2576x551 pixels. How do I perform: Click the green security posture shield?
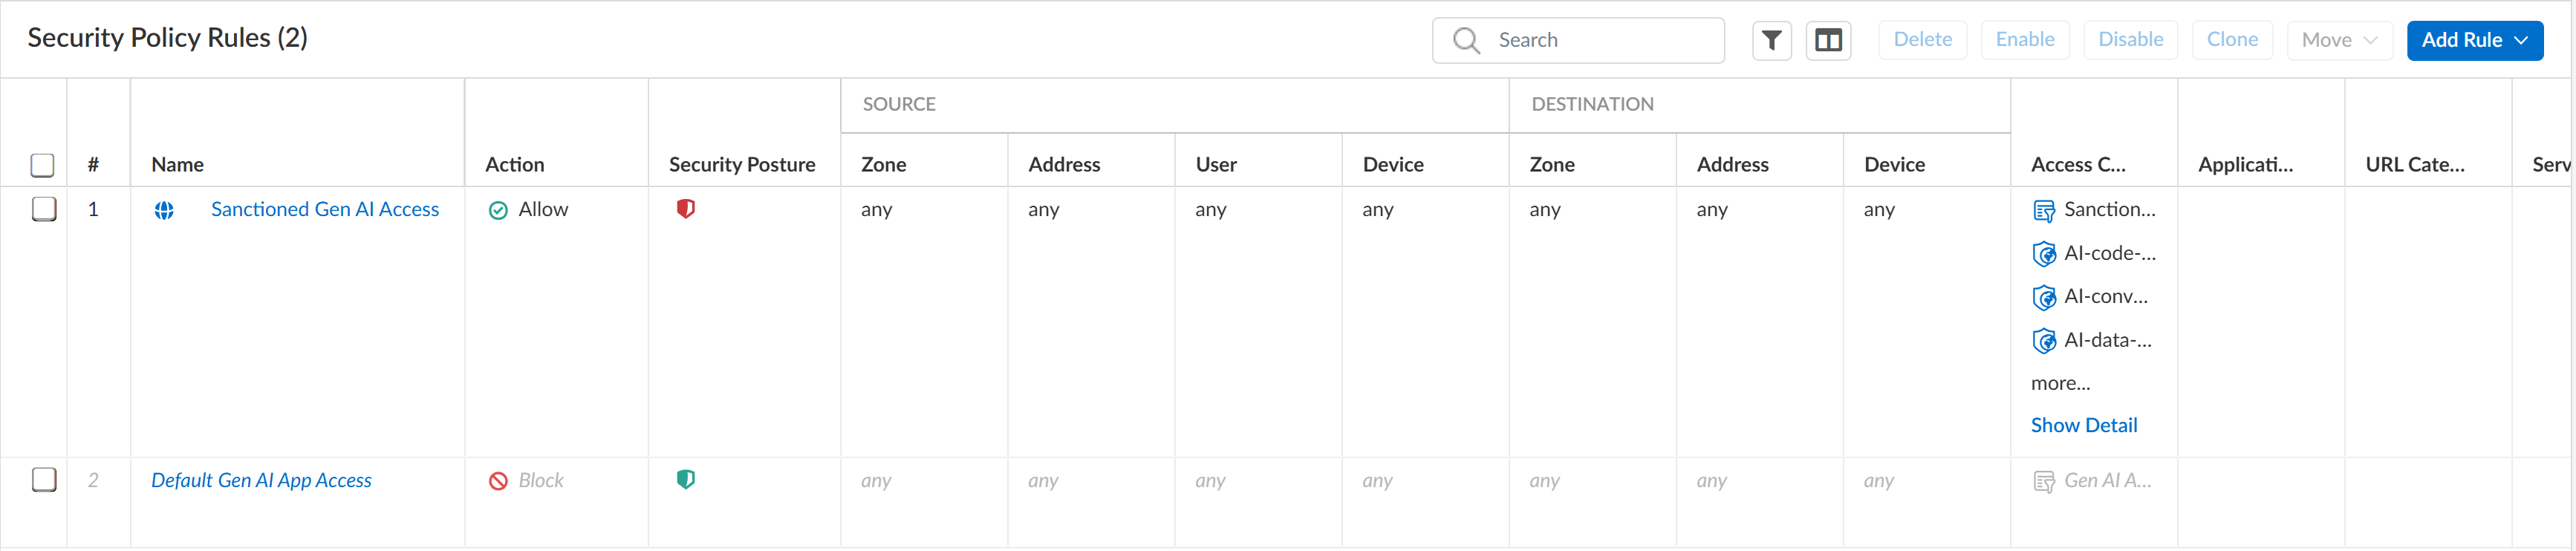pyautogui.click(x=685, y=480)
